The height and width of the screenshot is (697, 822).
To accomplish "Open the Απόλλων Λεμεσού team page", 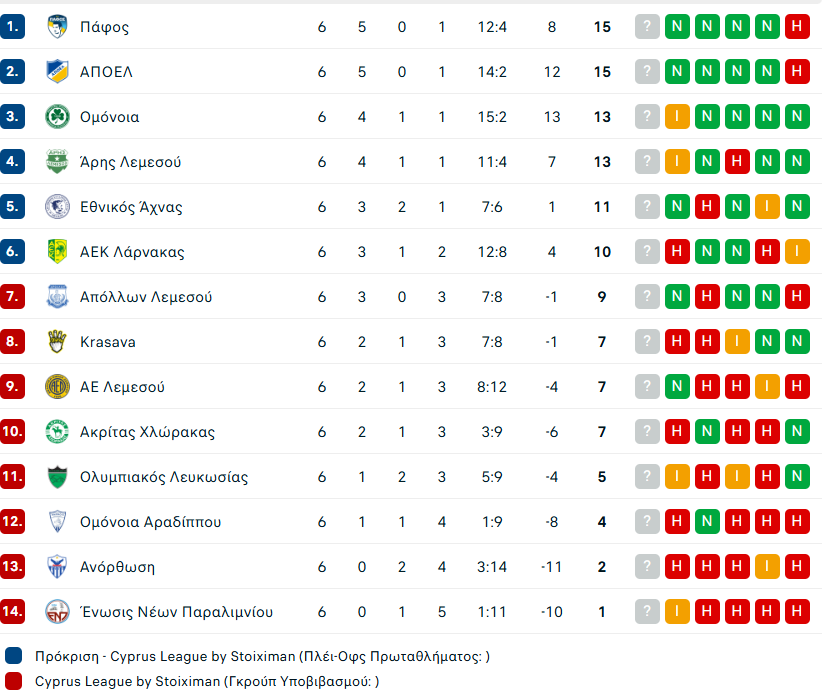I will 146,297.
